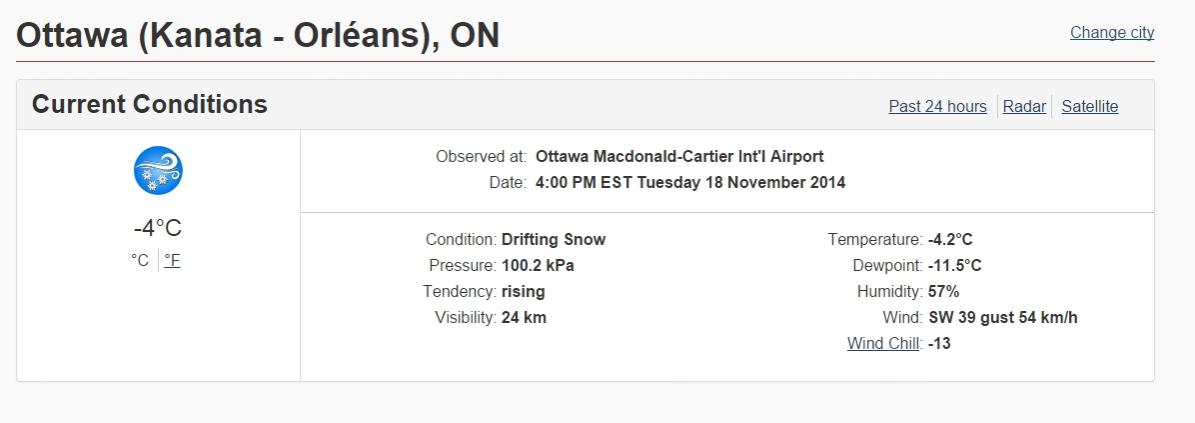1195x423 pixels.
Task: Click the SW 39 gust 54 km/h wind value
Action: pos(1002,318)
